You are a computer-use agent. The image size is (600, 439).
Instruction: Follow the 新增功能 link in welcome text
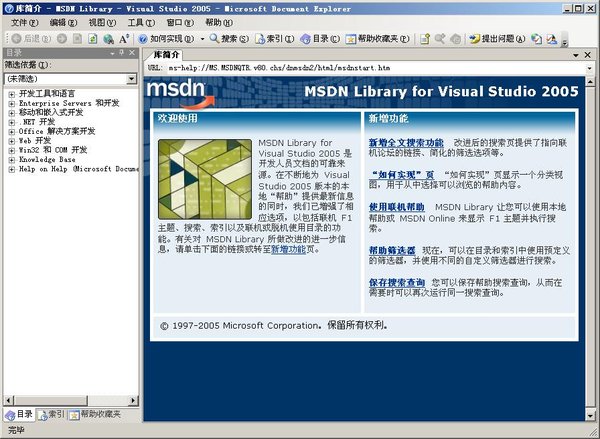tap(288, 250)
